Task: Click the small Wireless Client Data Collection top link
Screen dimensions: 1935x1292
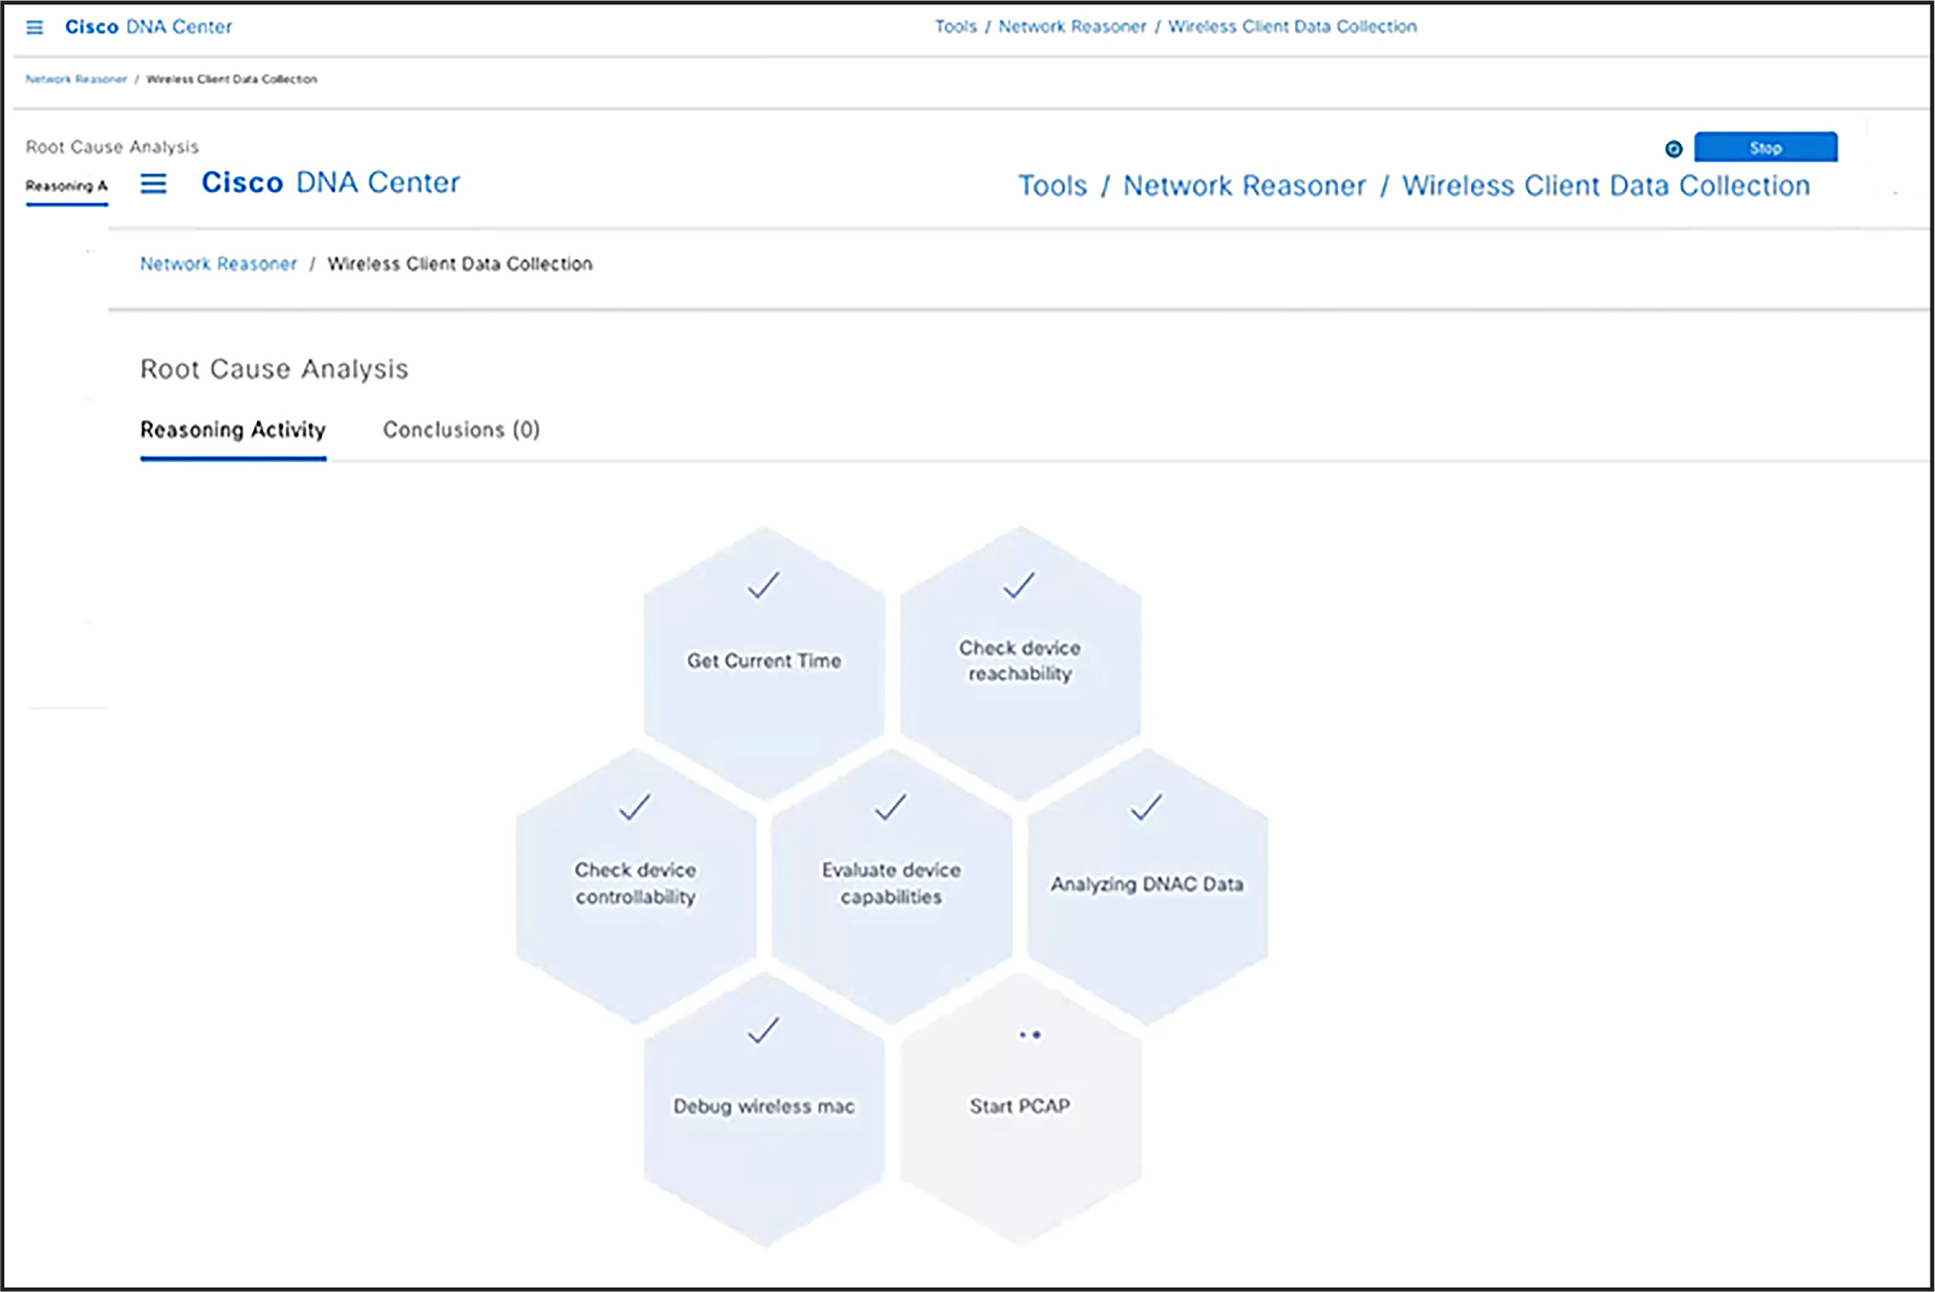Action: [x=1292, y=27]
